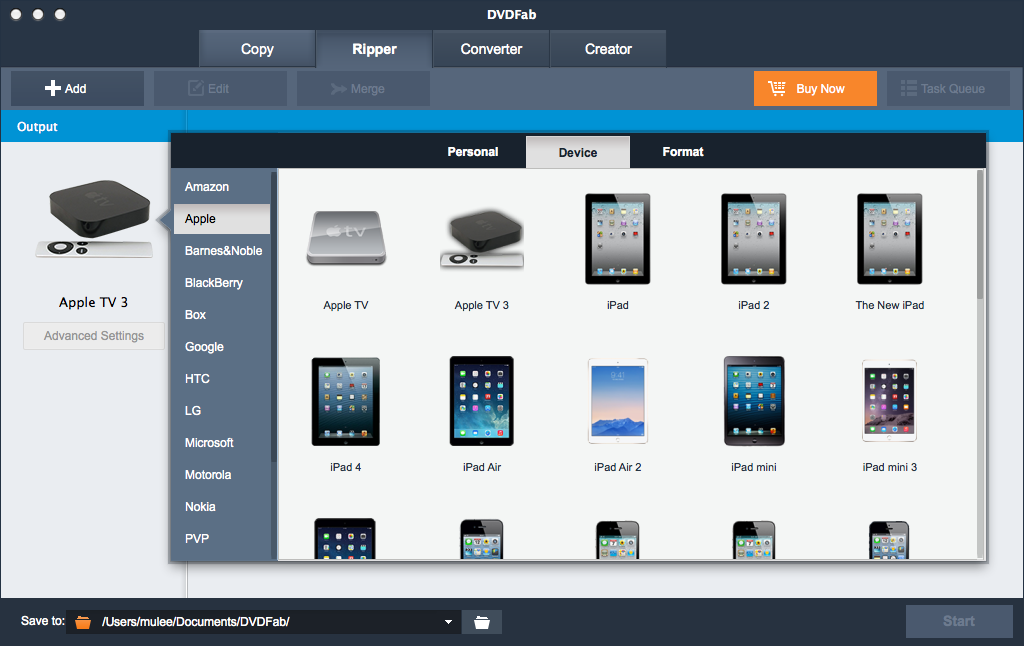Image resolution: width=1024 pixels, height=646 pixels.
Task: Select the iPad 4 device icon
Action: [345, 400]
